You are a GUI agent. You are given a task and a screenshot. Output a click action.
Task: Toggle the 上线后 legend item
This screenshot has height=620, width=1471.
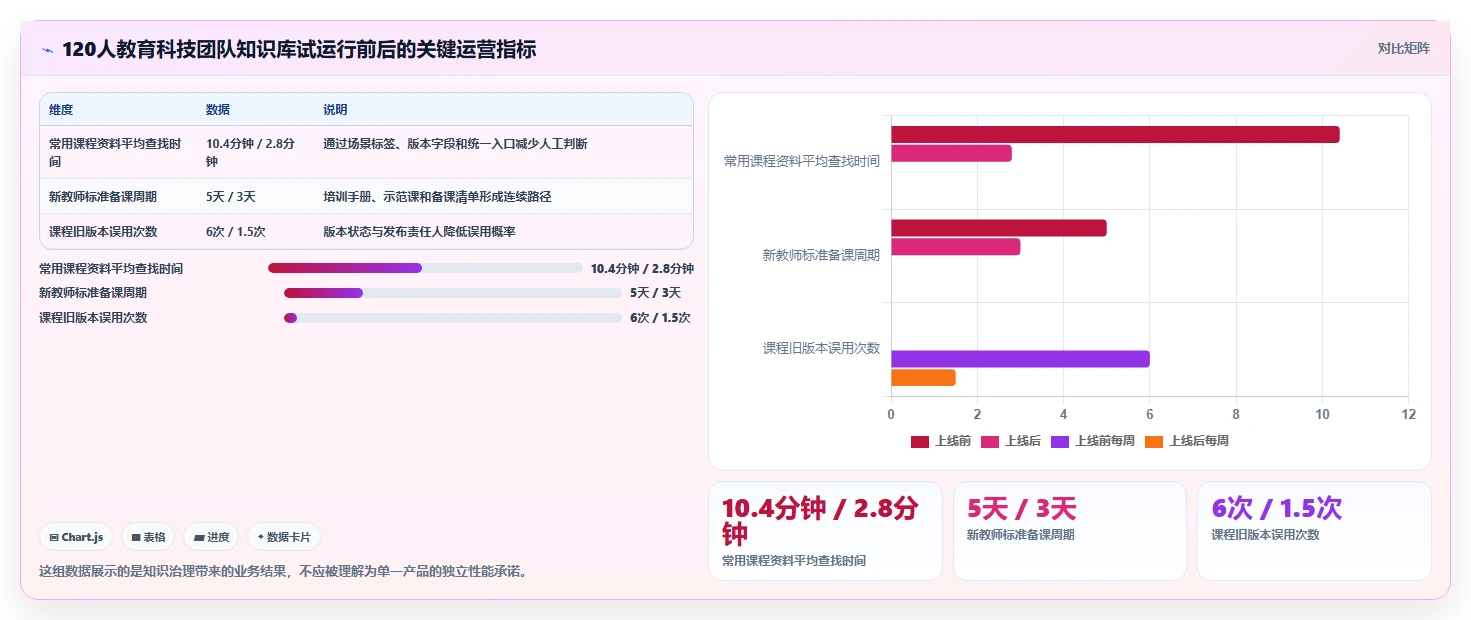tap(1011, 441)
